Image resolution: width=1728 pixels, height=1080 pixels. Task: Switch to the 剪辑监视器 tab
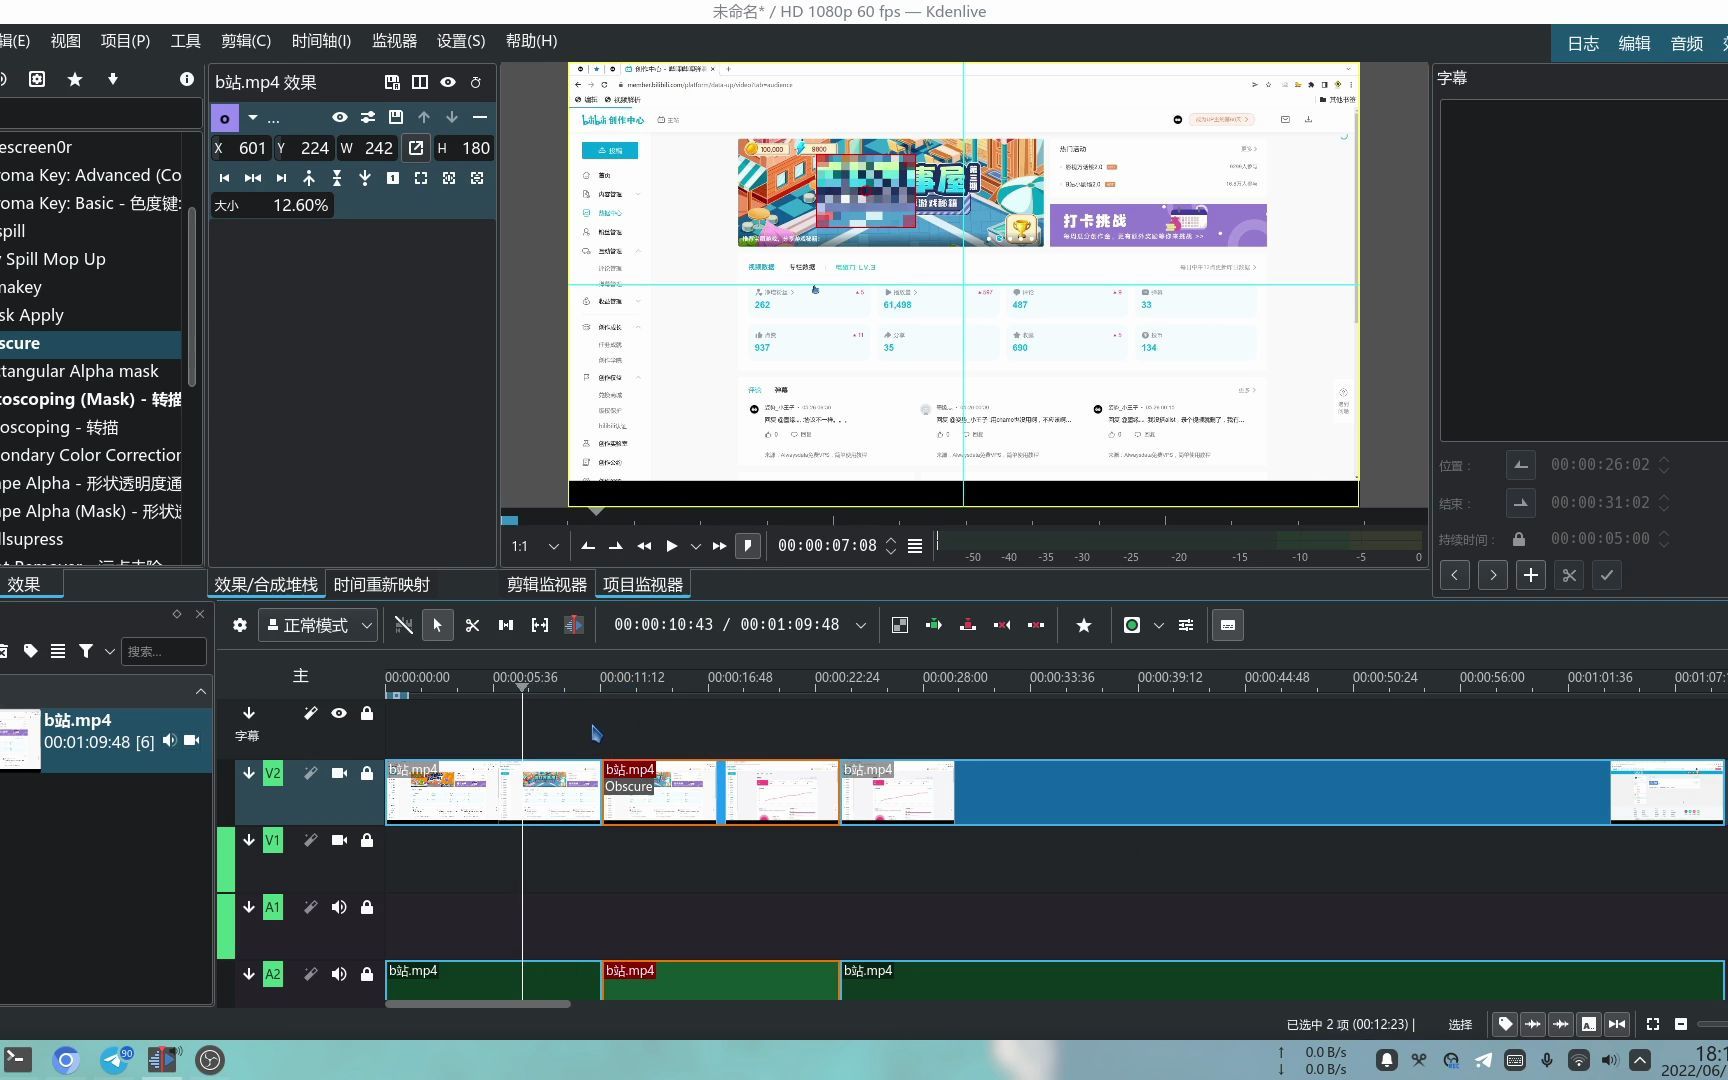(x=546, y=585)
